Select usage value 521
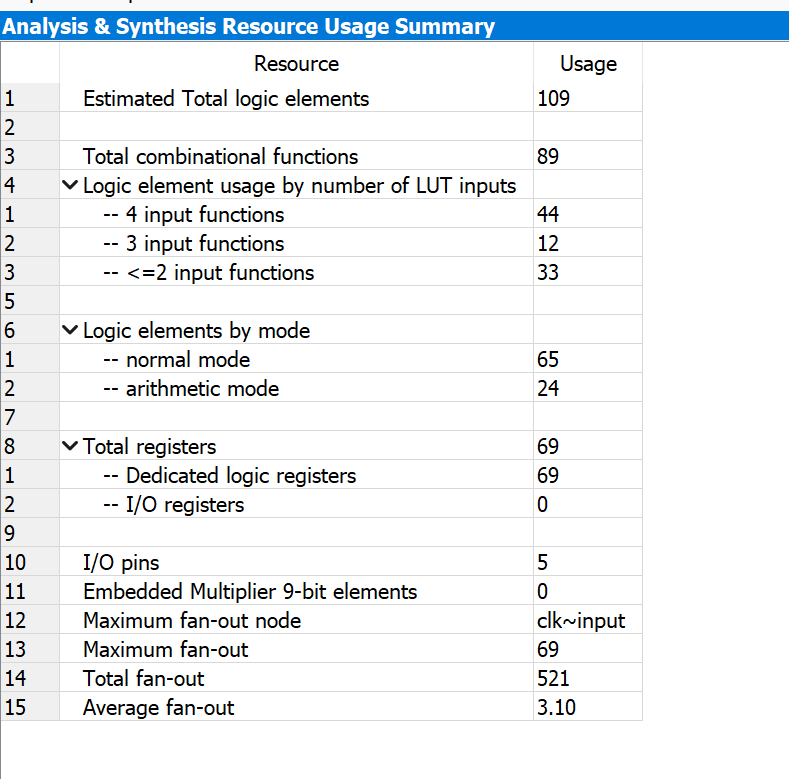 [x=553, y=678]
